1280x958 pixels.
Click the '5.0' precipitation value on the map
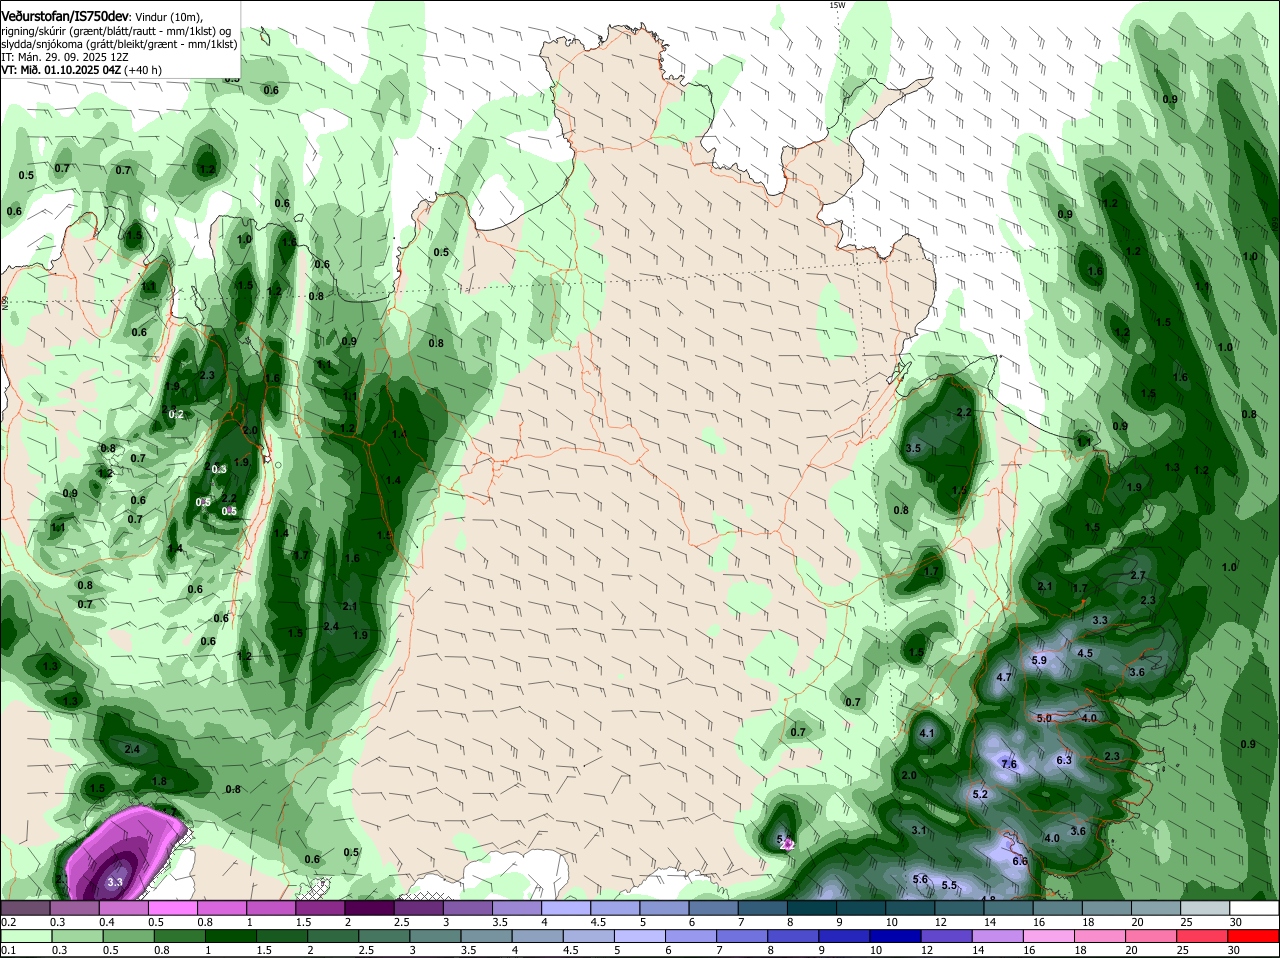[x=1044, y=718]
